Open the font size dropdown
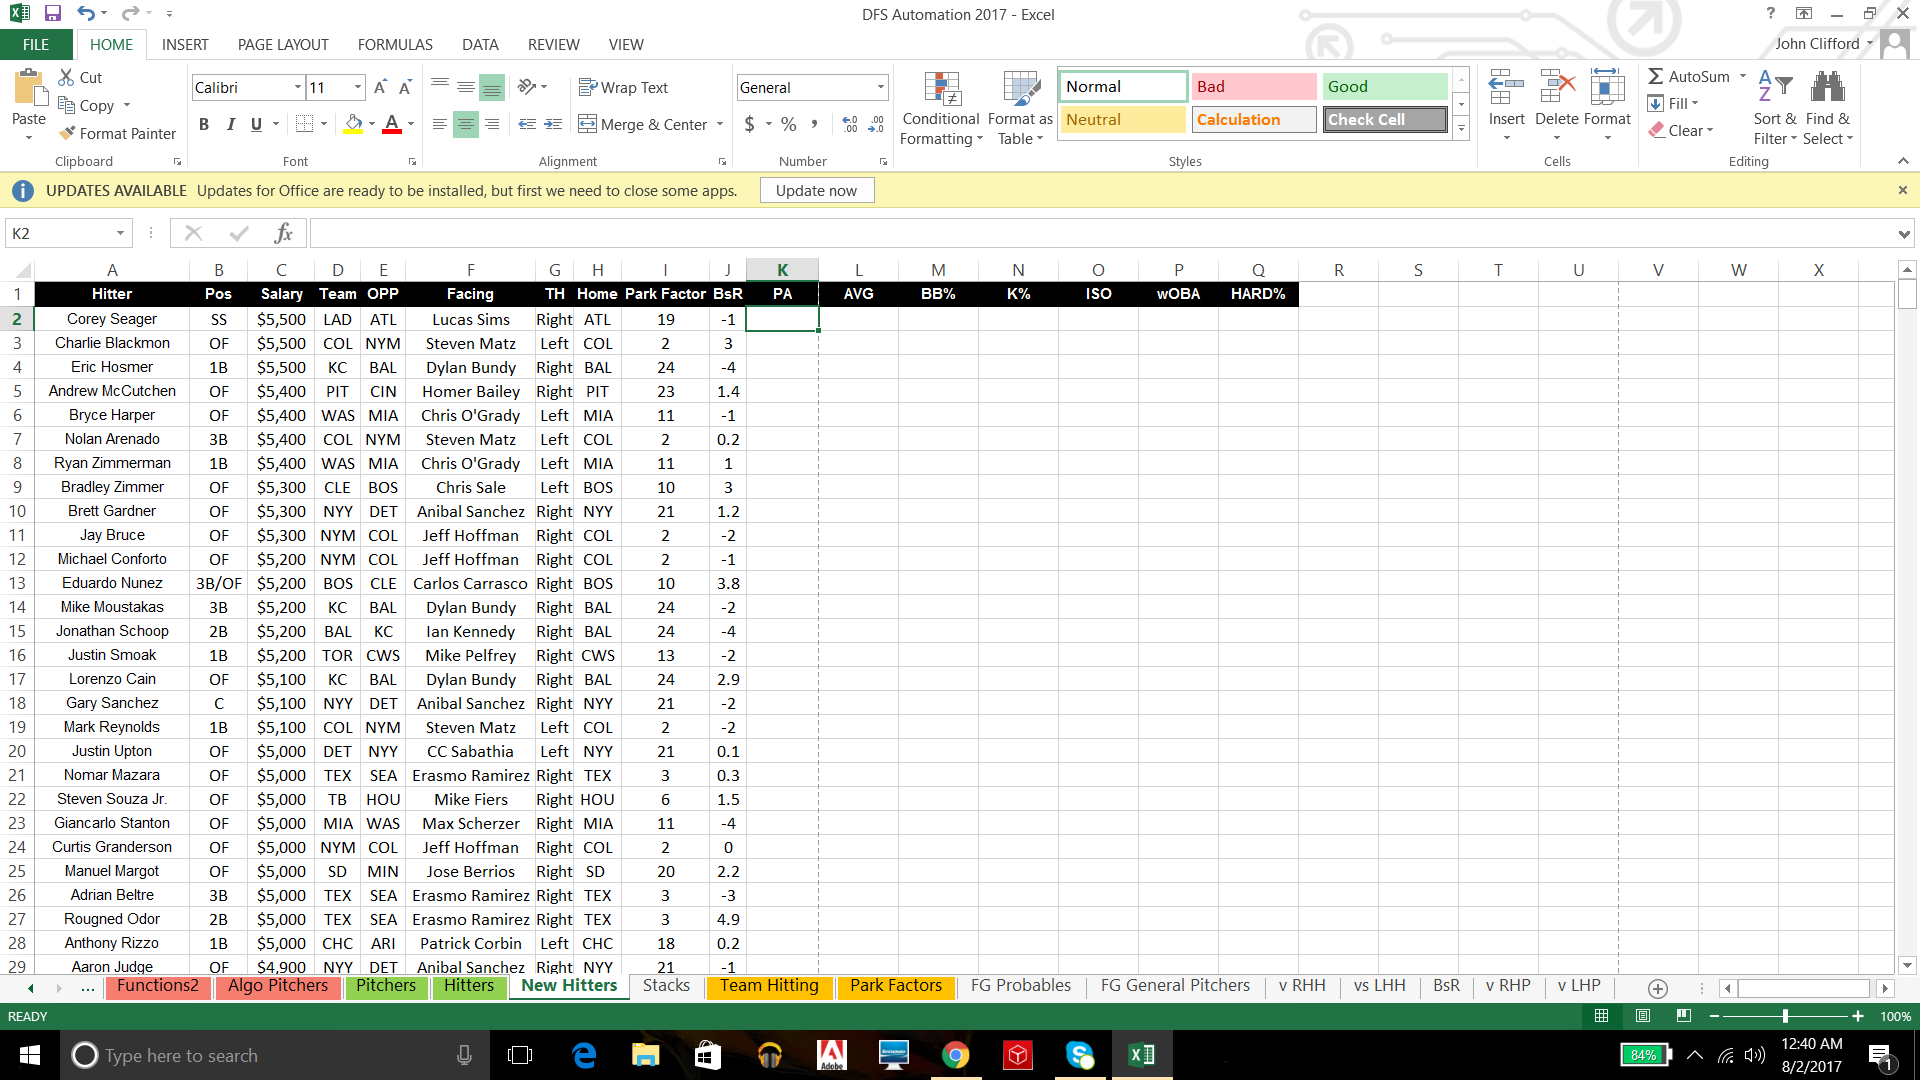This screenshot has height=1080, width=1920. (x=357, y=87)
